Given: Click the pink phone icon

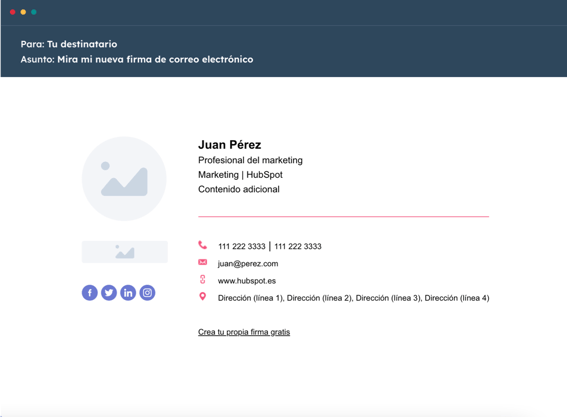Looking at the screenshot, I should coord(202,245).
